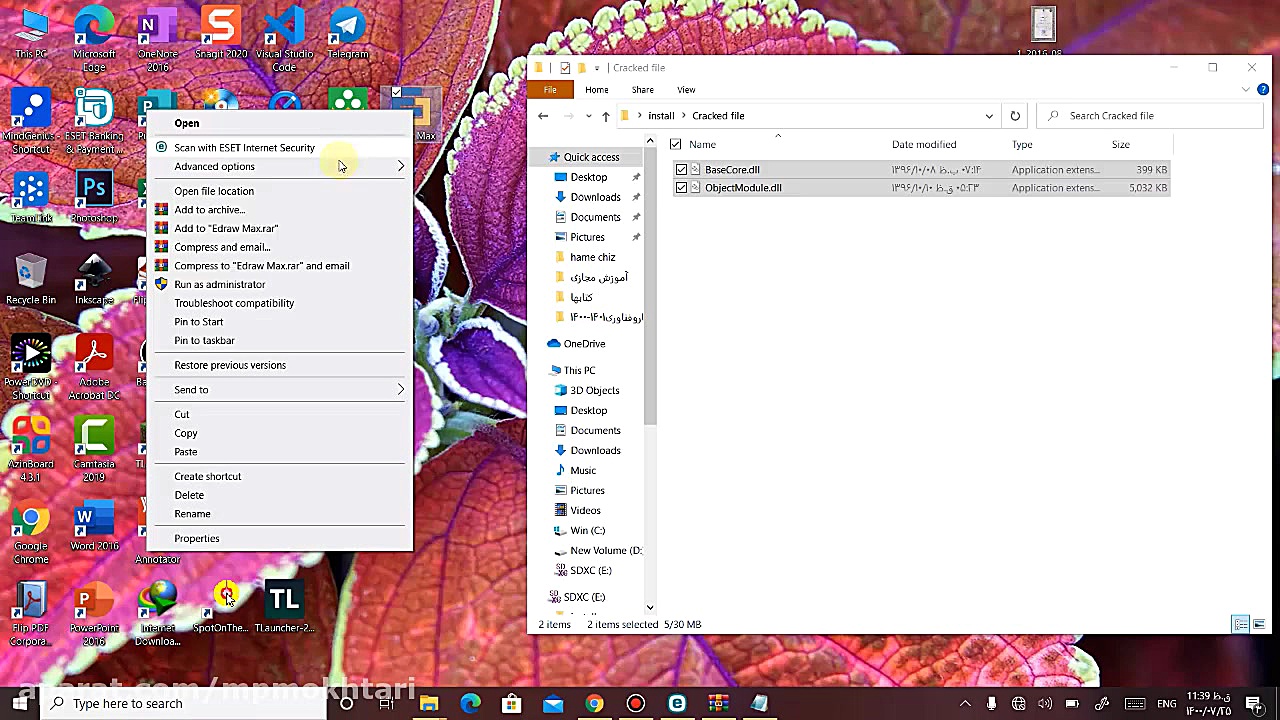Uncheck the BaseCore.dll file checkbox
1280x720 pixels.
click(x=681, y=170)
